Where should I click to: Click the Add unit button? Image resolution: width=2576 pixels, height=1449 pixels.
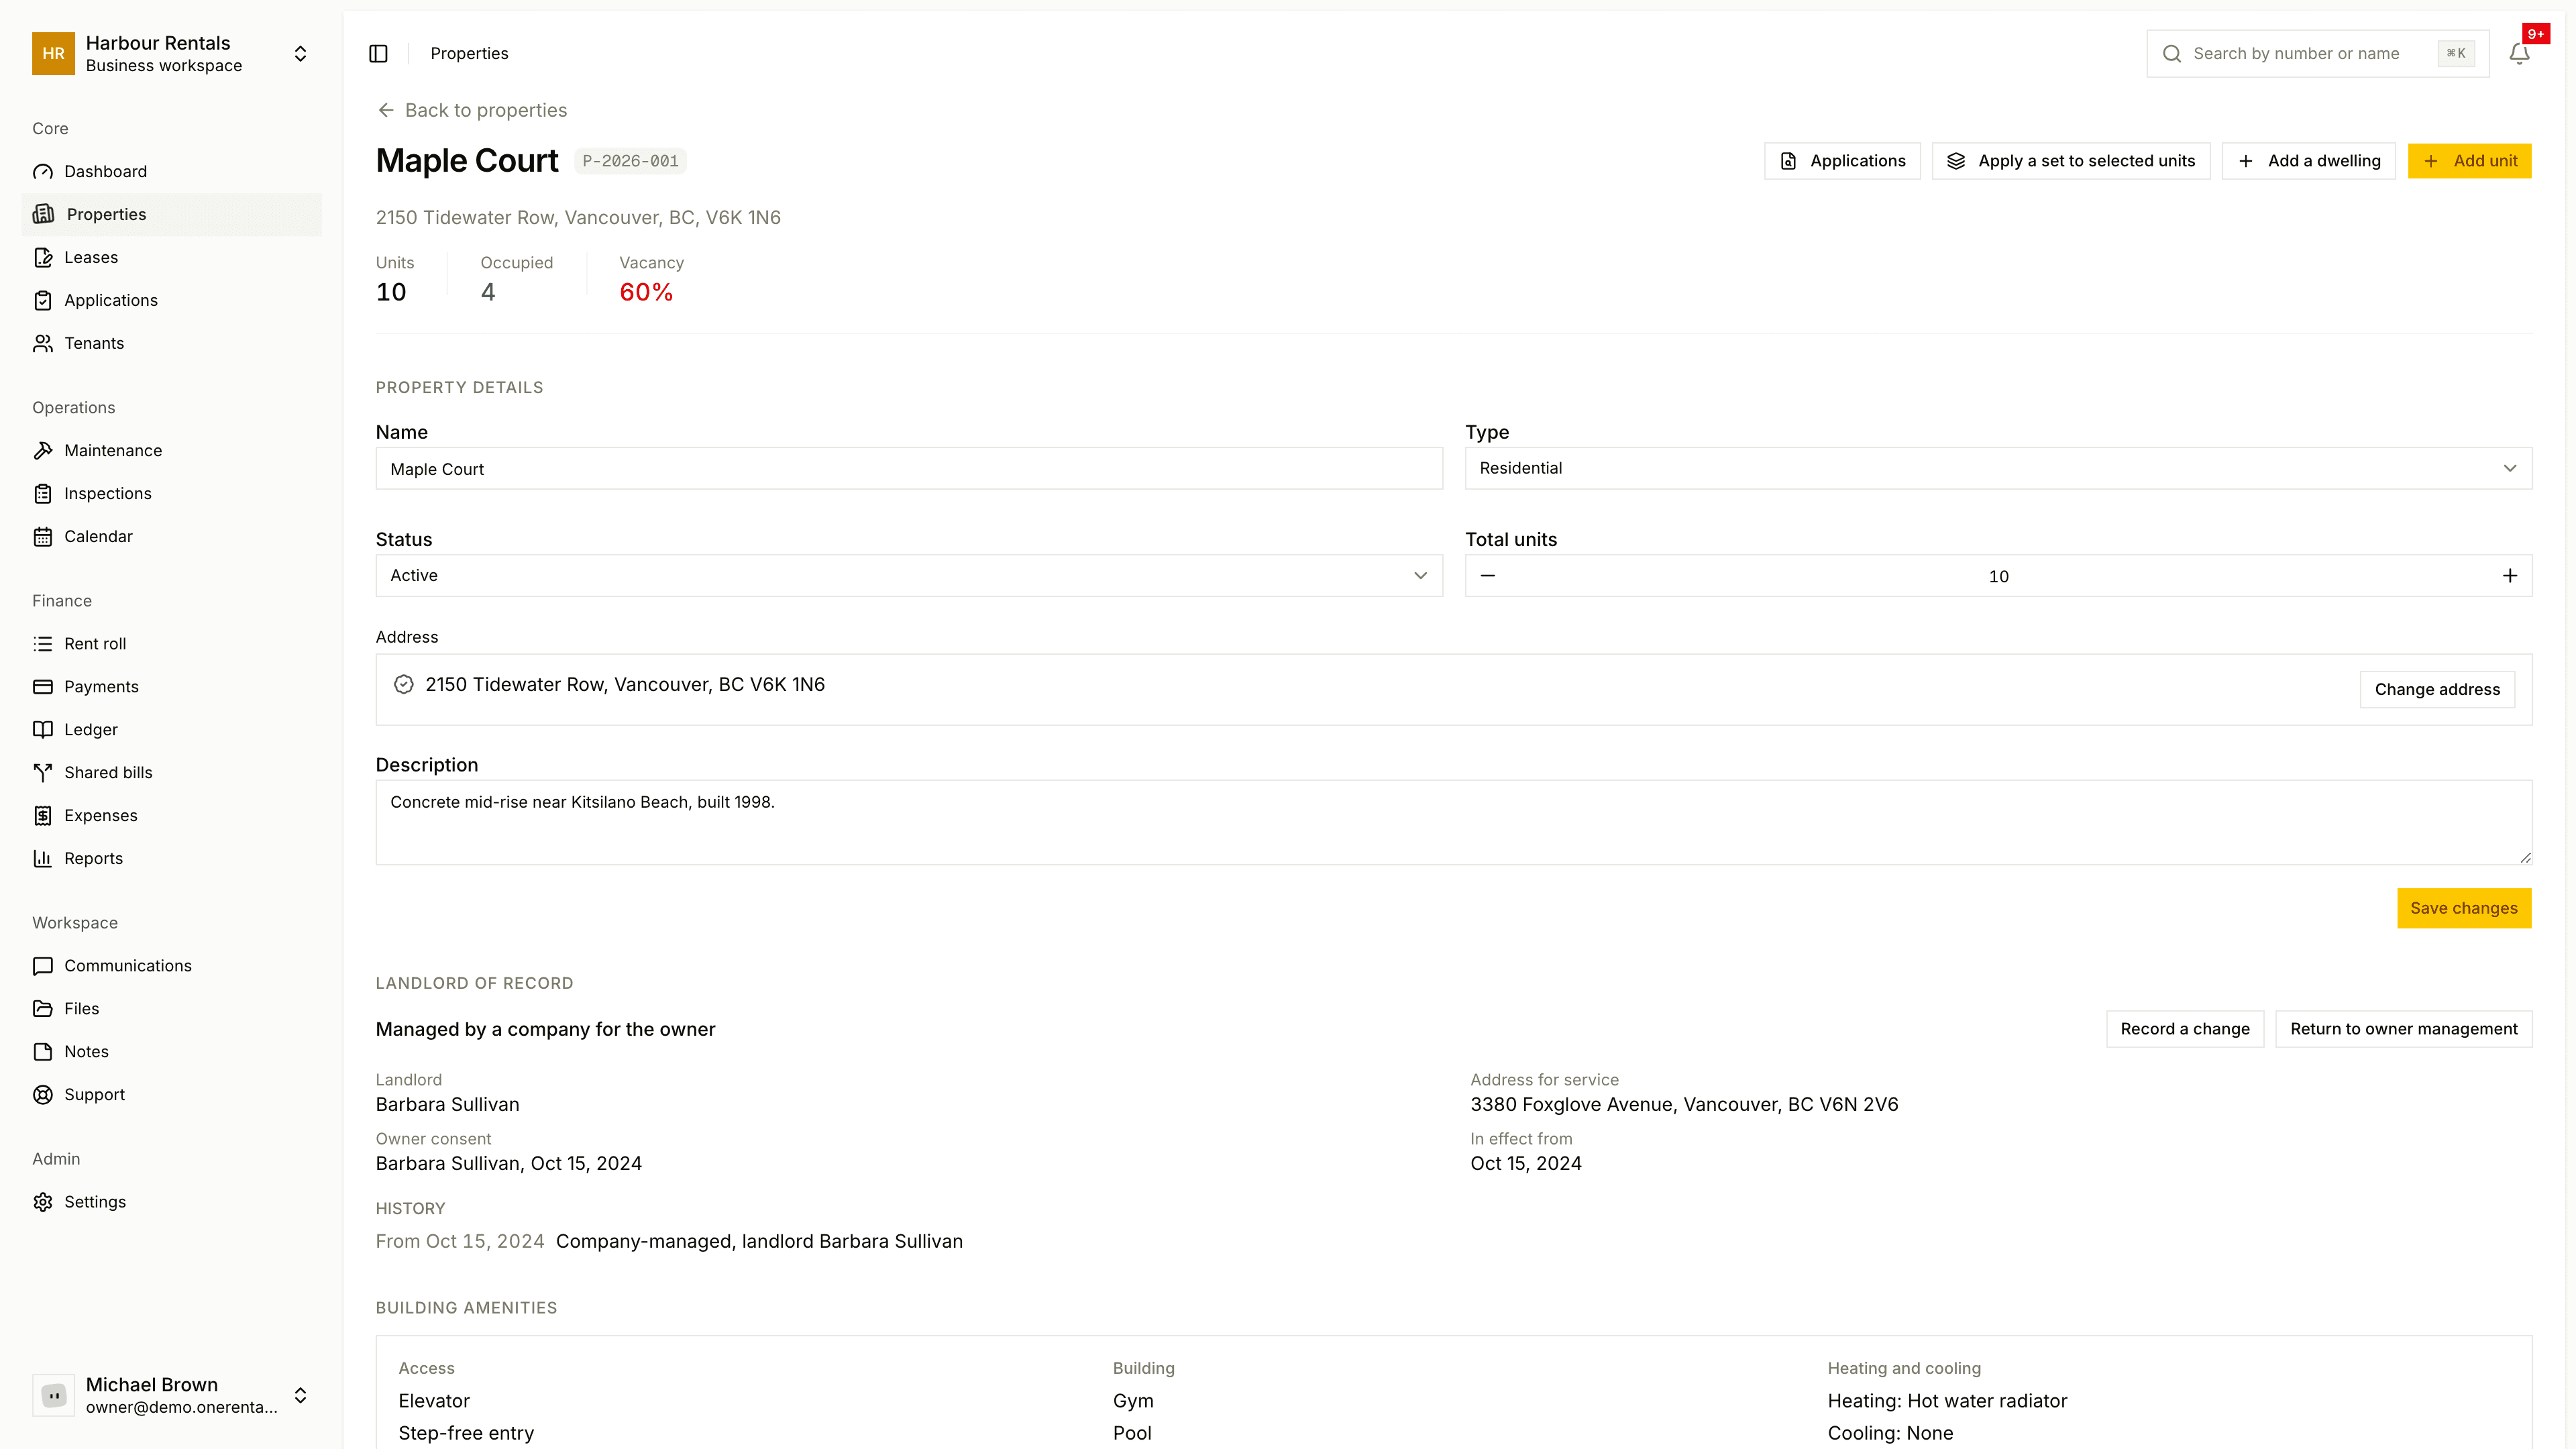click(x=2469, y=161)
